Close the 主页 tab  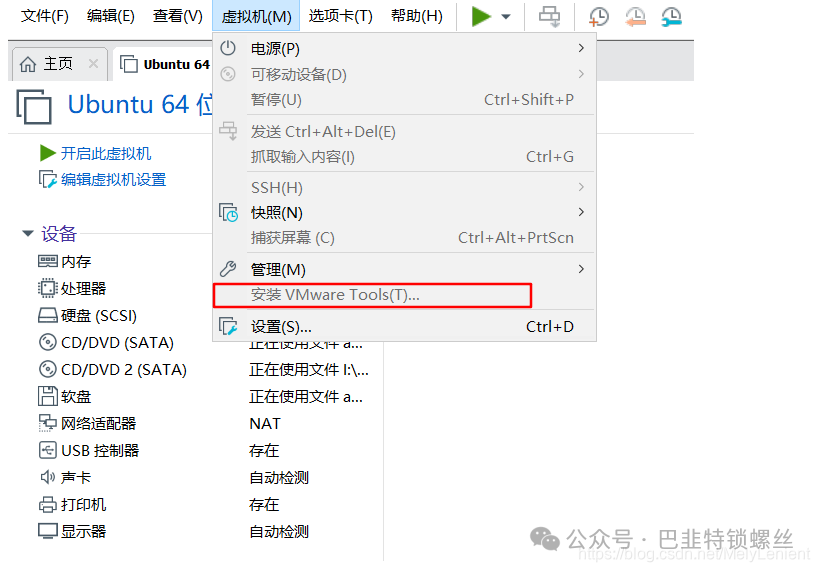93,64
